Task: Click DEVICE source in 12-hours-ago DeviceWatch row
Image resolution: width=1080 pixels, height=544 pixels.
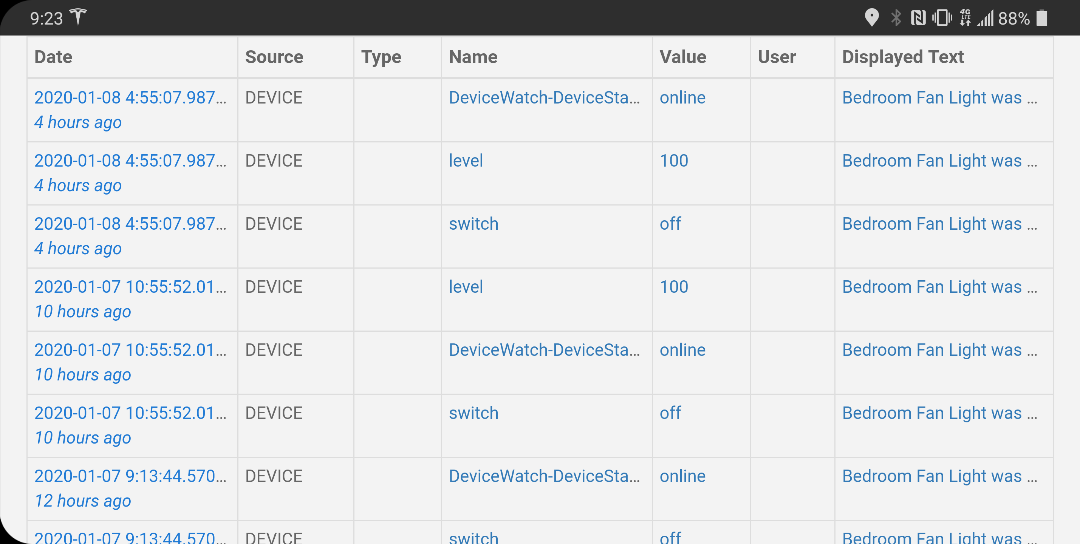Action: coord(274,477)
